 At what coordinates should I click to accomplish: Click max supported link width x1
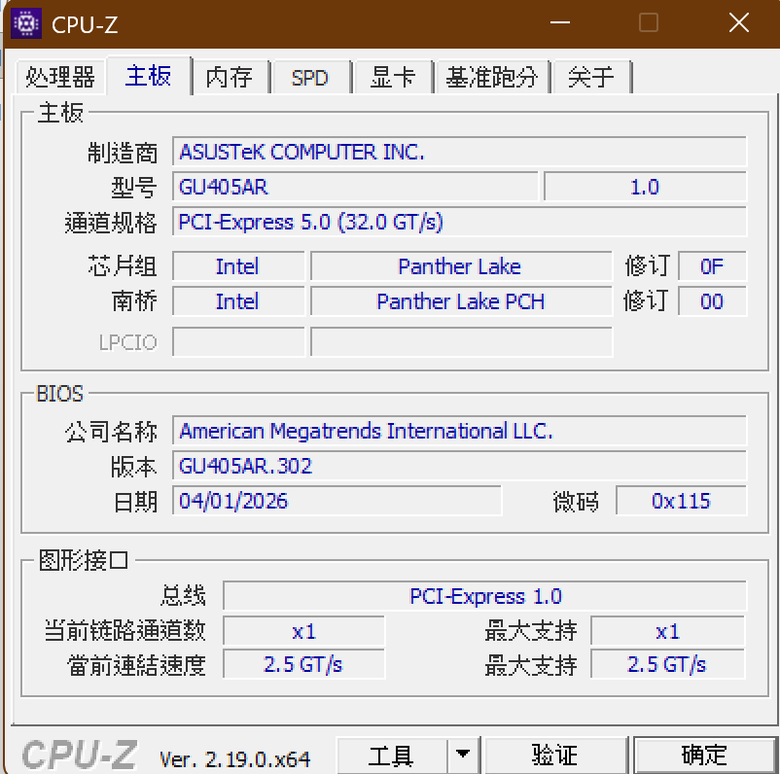click(668, 631)
